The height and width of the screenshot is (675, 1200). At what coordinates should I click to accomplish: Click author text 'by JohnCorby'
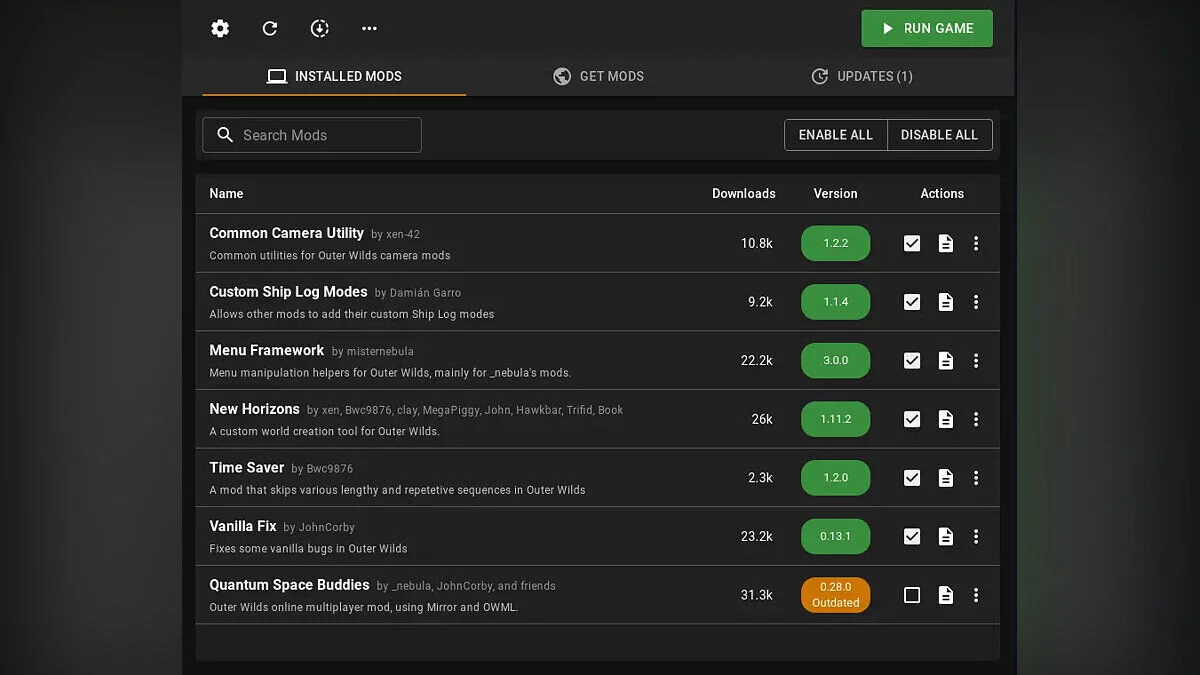(x=319, y=528)
